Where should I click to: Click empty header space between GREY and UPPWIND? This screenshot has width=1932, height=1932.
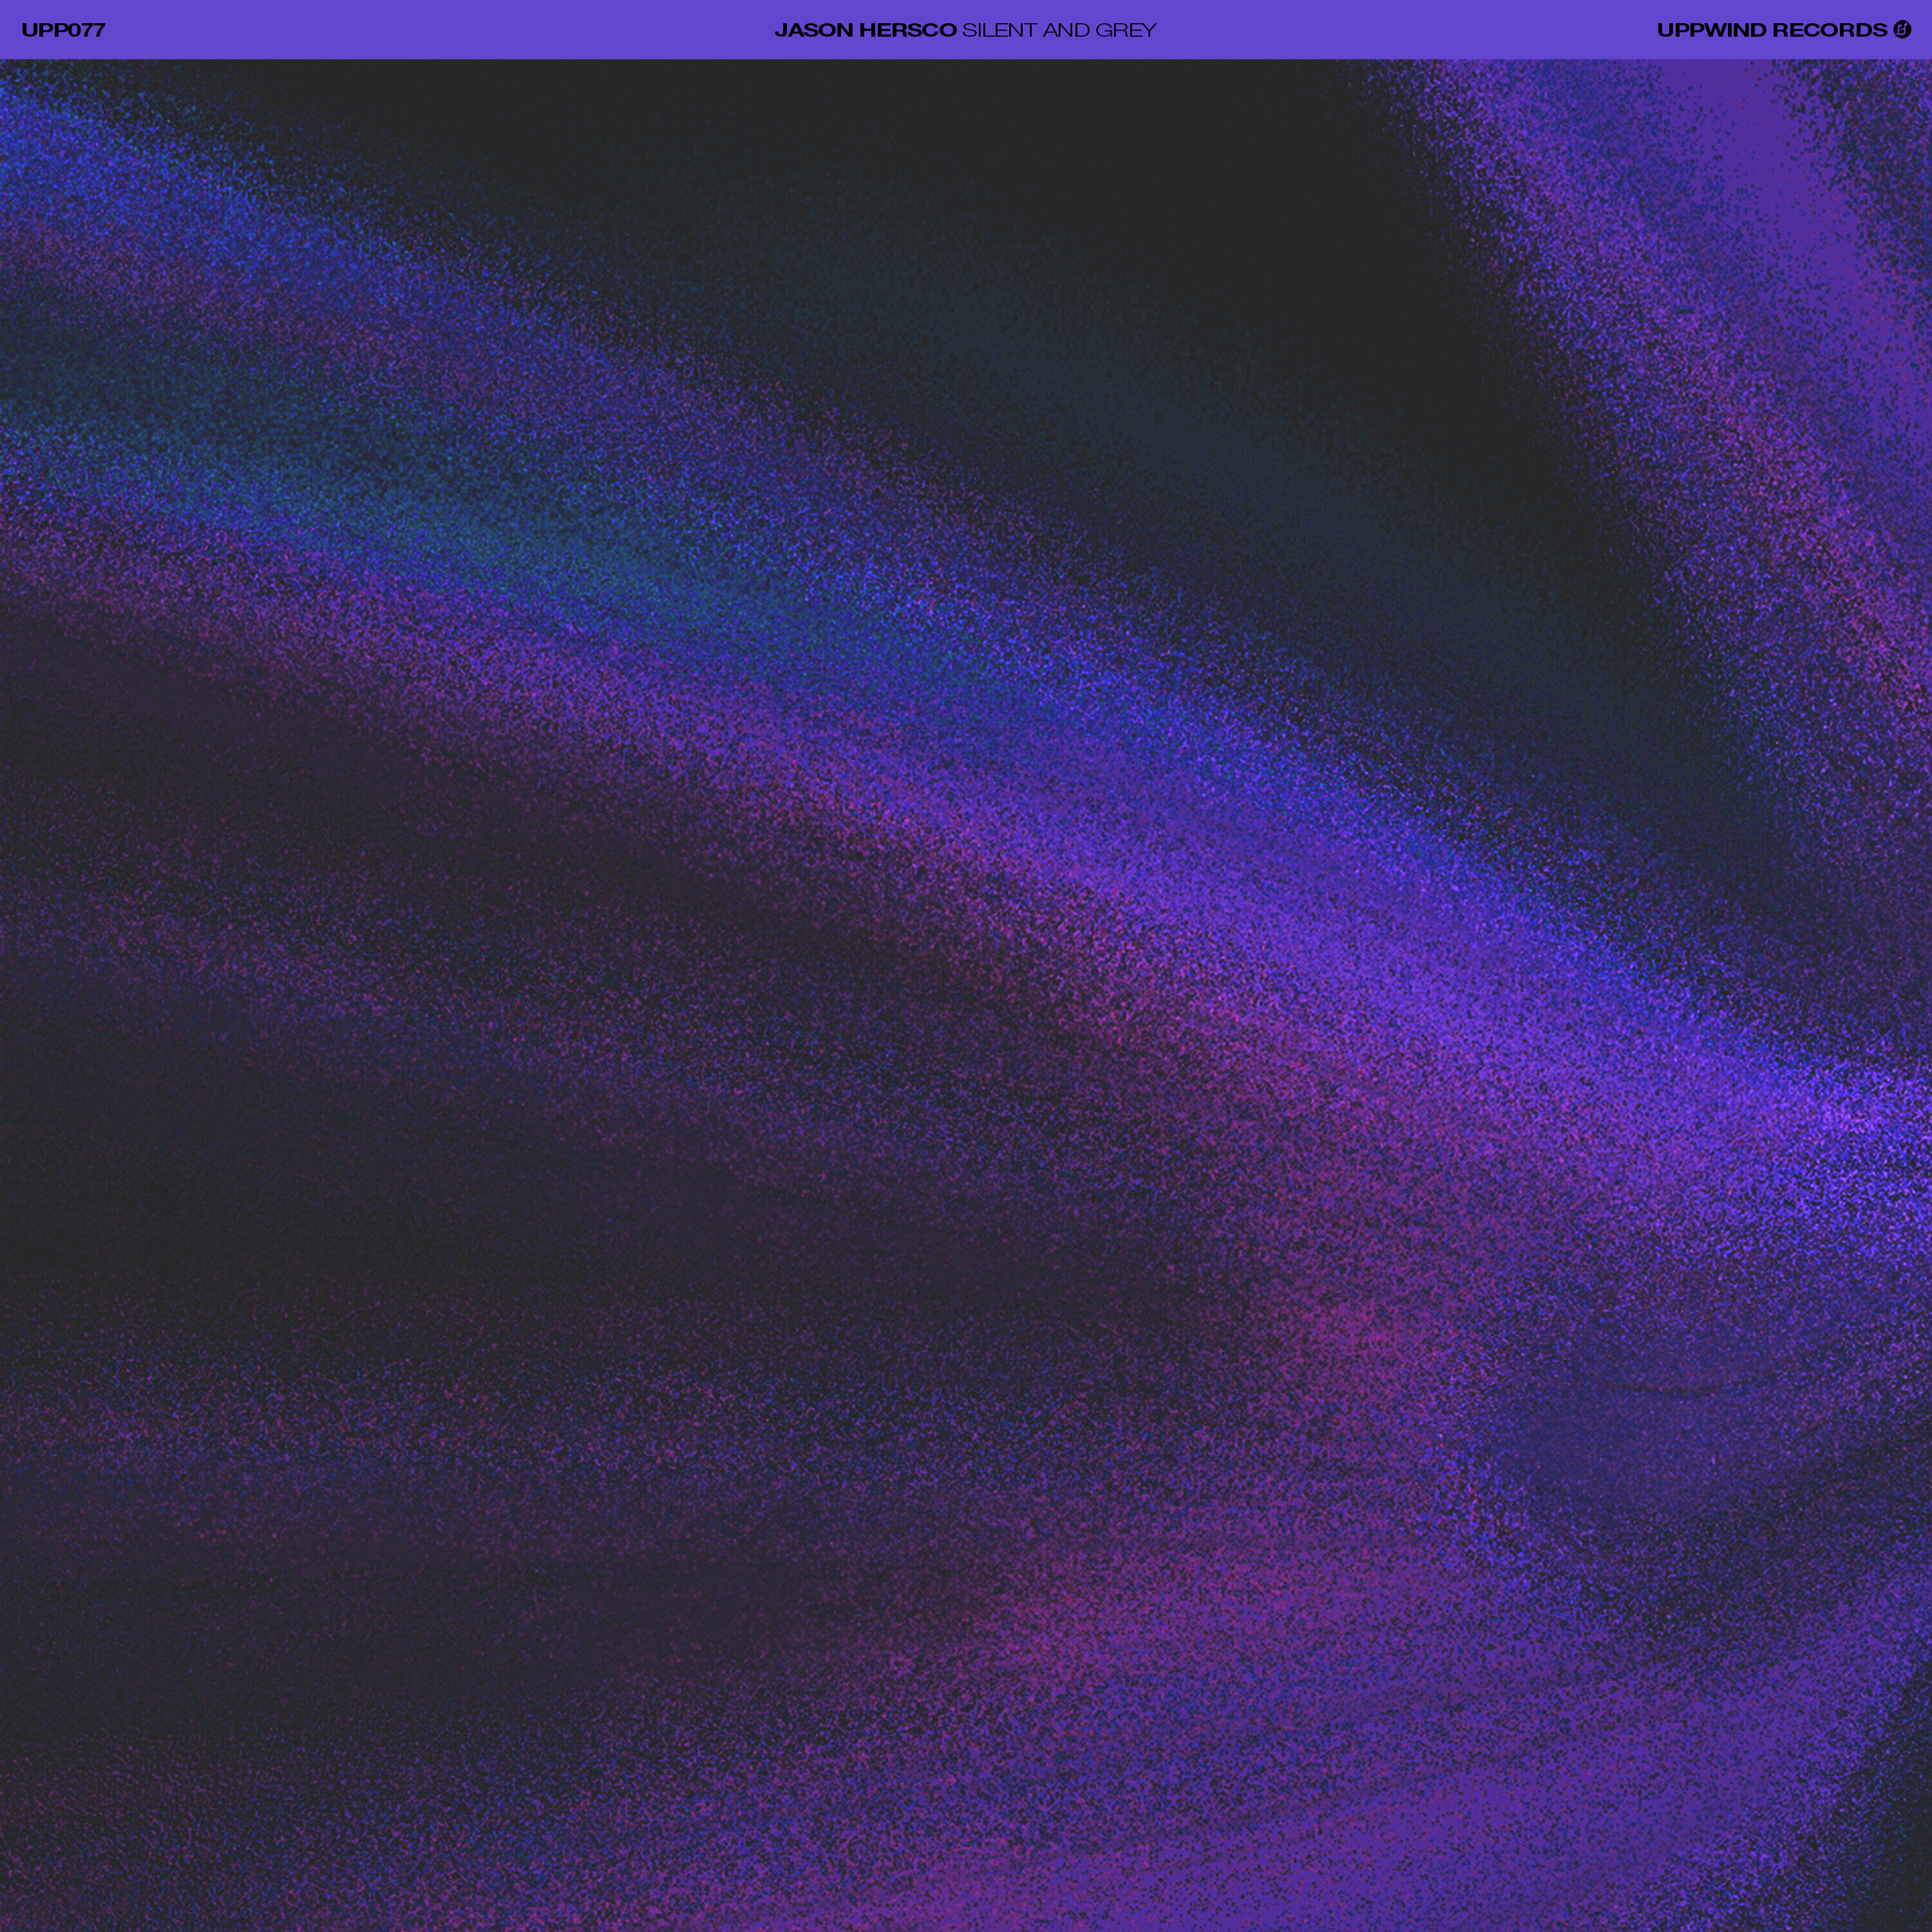pos(1400,30)
